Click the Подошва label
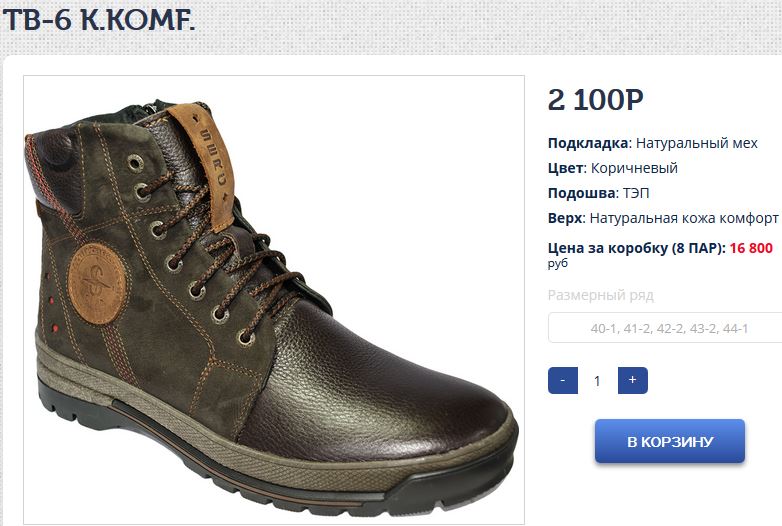Viewport: 782px width, 526px height. (x=581, y=193)
